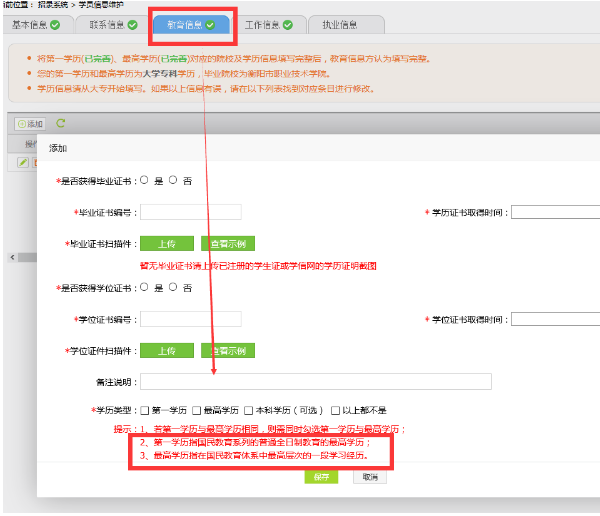Click the 学位证书编号 input field
This screenshot has height=516, width=600.
coord(191,319)
